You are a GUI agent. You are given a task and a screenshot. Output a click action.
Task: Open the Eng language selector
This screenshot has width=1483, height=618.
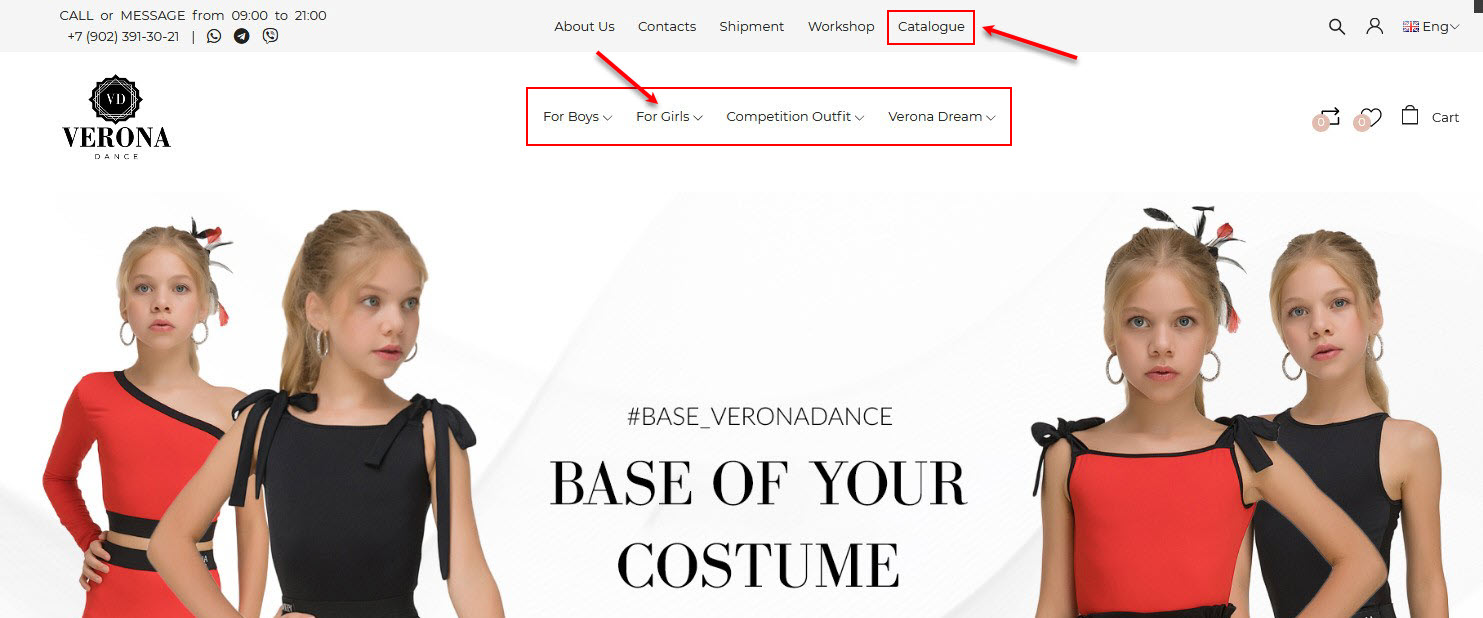coord(1431,27)
